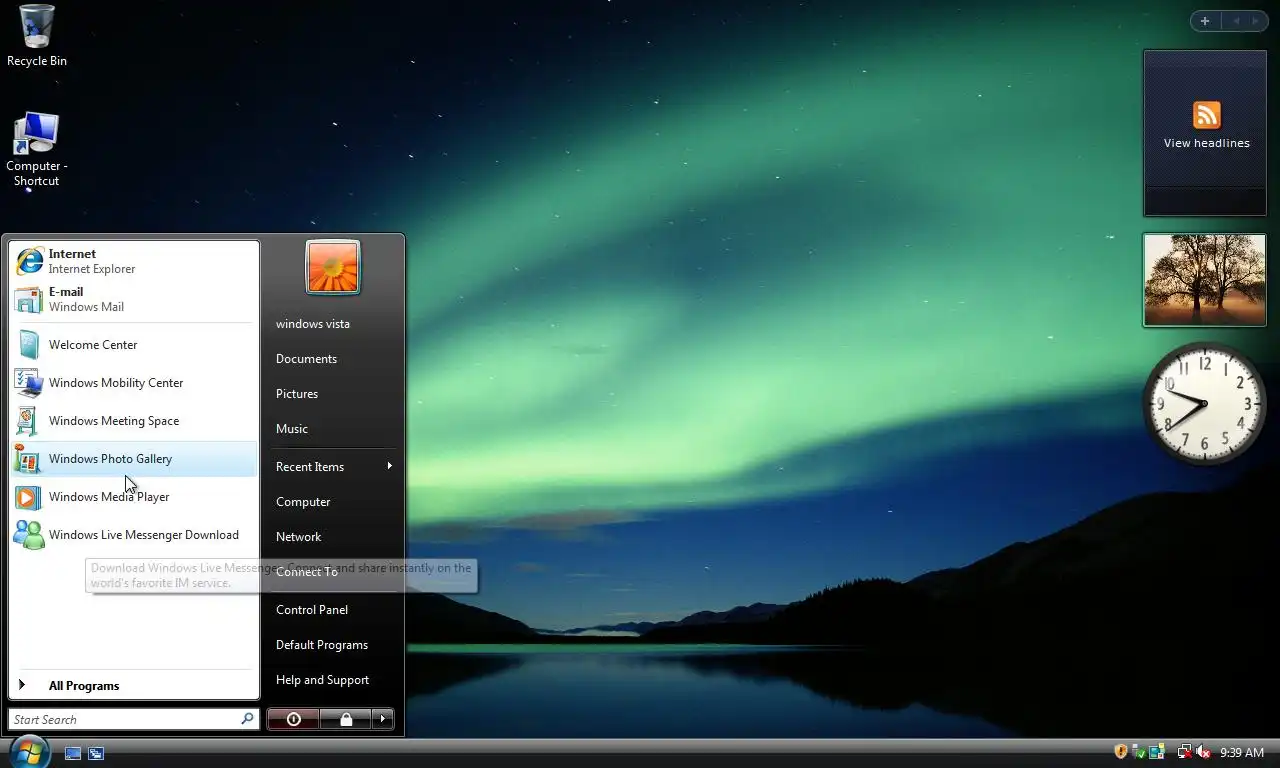
Task: Click the 9:39 AM taskbar clock
Action: tap(1242, 752)
